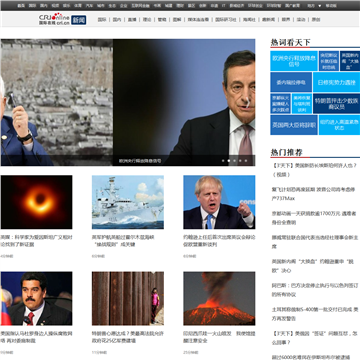Open the 波音737Max headline in 热门推荐
The width and height of the screenshot is (360, 360).
pos(314,194)
